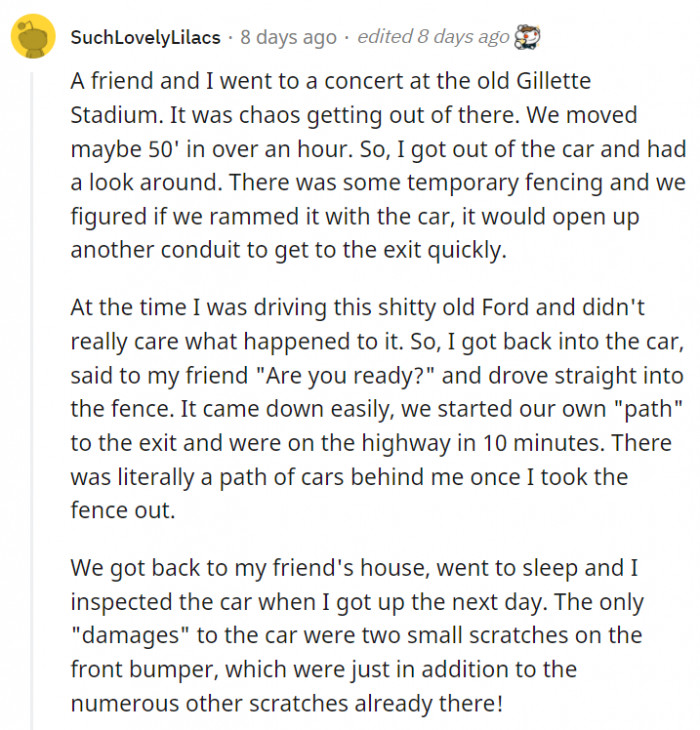This screenshot has height=730, width=700.
Task: Click the award icon beside the edited label
Action: (526, 38)
